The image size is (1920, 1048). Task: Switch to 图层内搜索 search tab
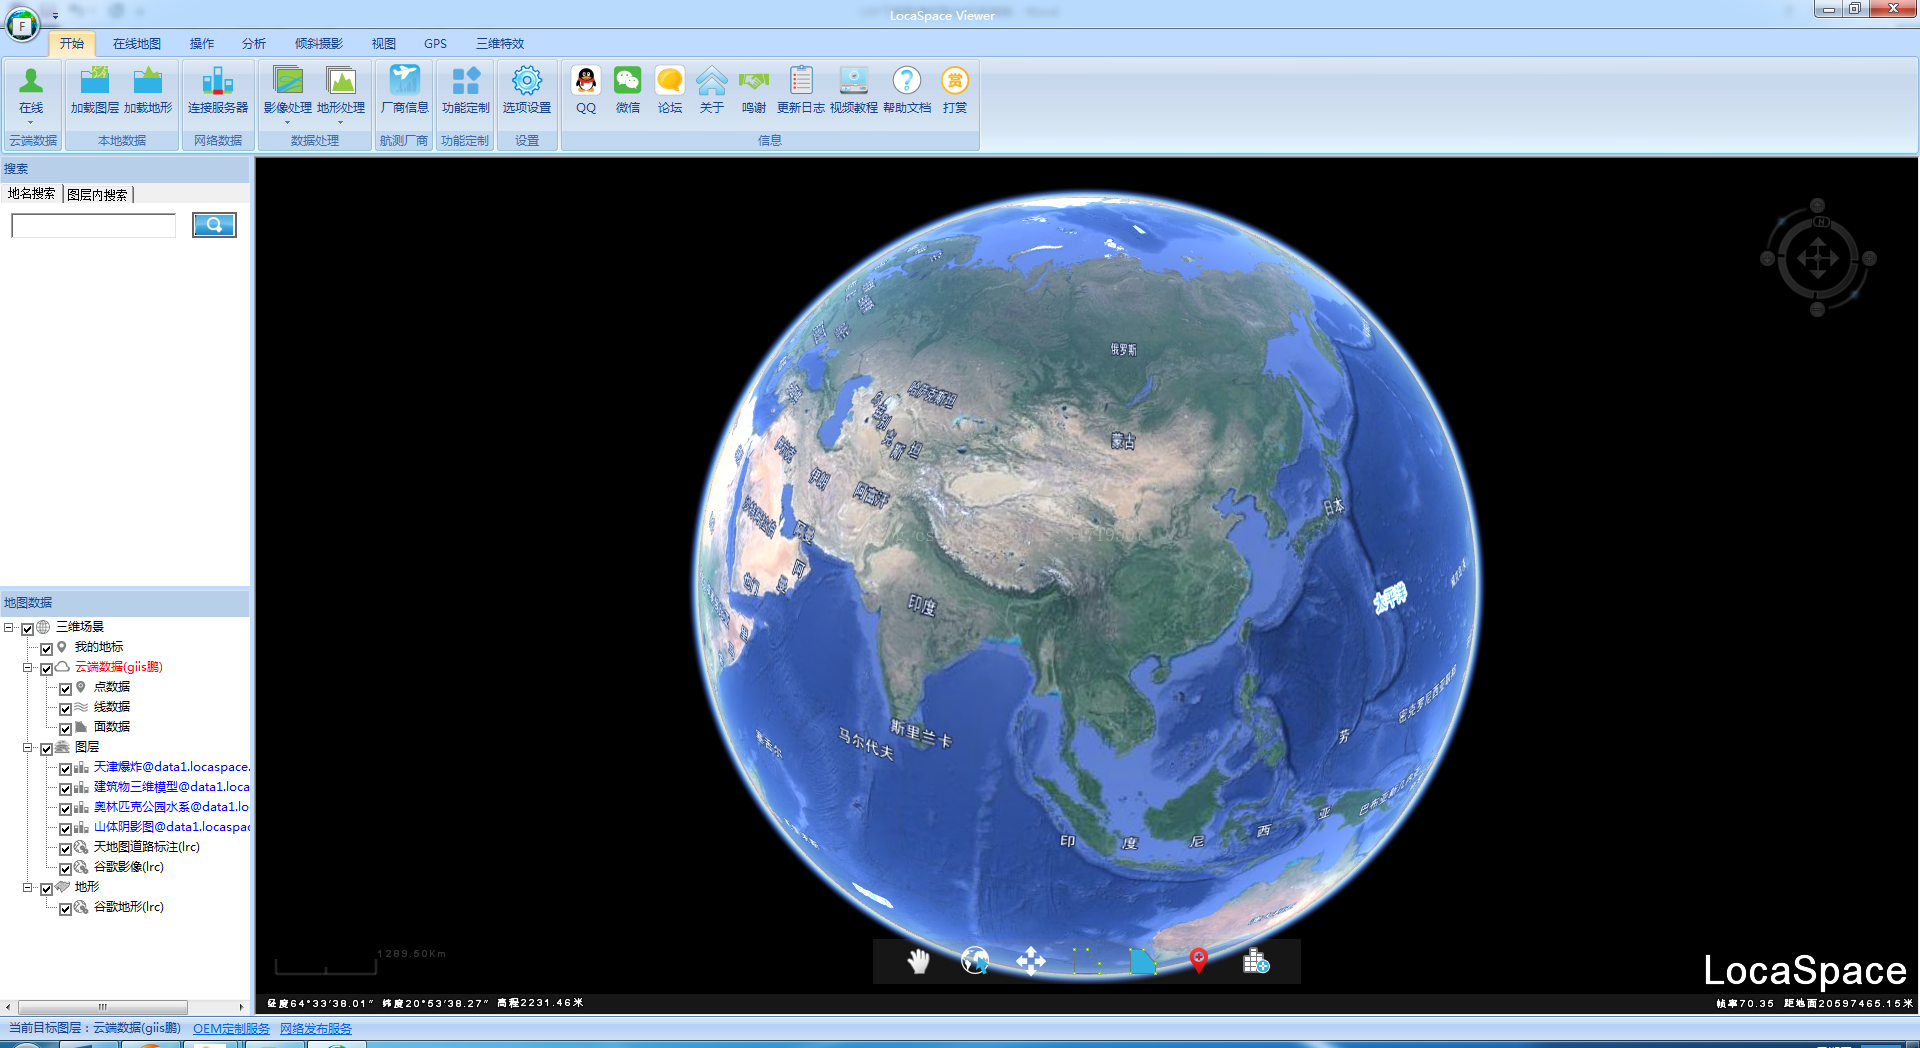[97, 195]
